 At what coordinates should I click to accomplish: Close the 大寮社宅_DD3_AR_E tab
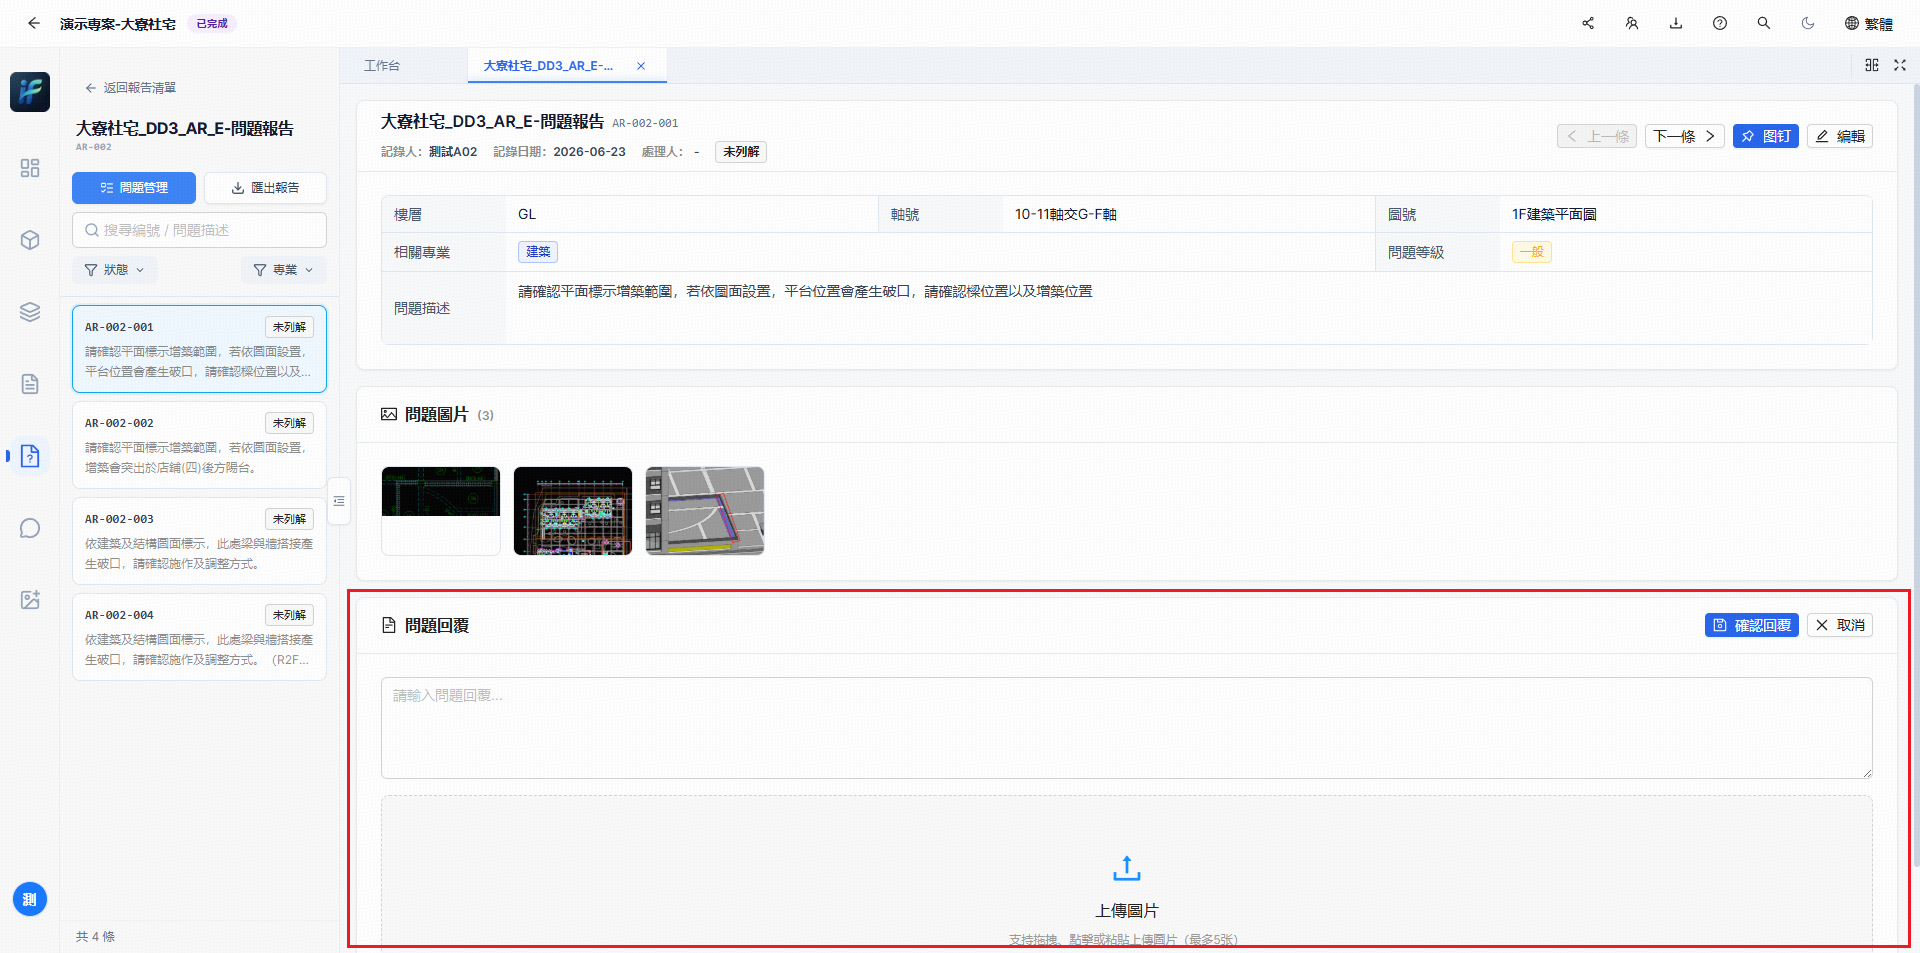pos(641,66)
